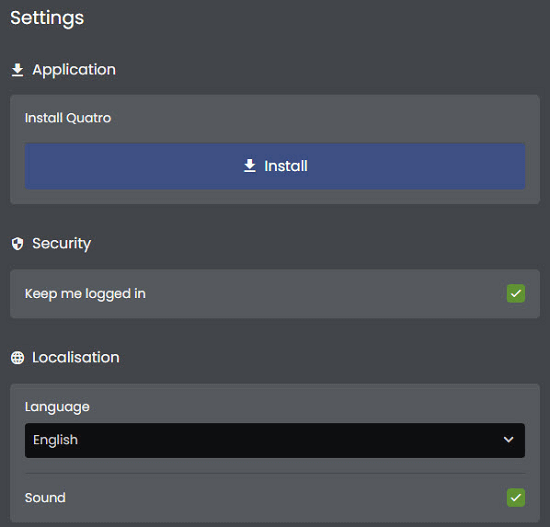Viewport: 550px width, 527px height.
Task: Click the Settings page title
Action: (x=47, y=18)
